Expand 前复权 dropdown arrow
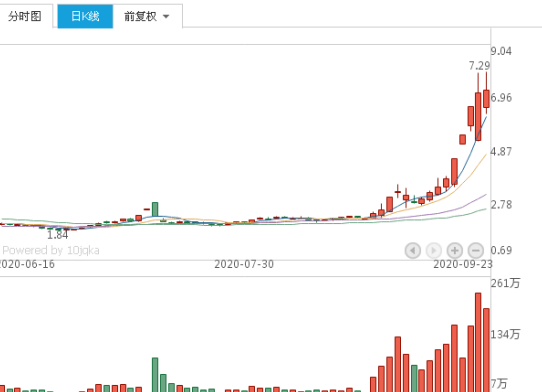The image size is (542, 392). (166, 17)
